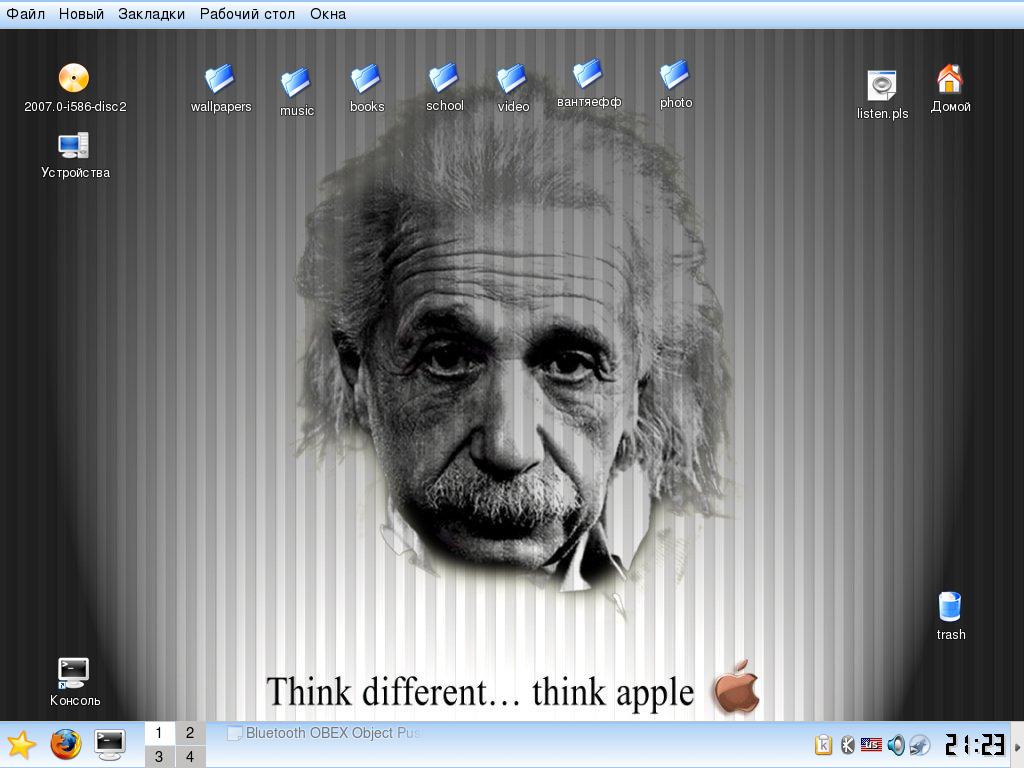This screenshot has height=768, width=1024.
Task: Switch to virtual desktop 2
Action: point(190,733)
